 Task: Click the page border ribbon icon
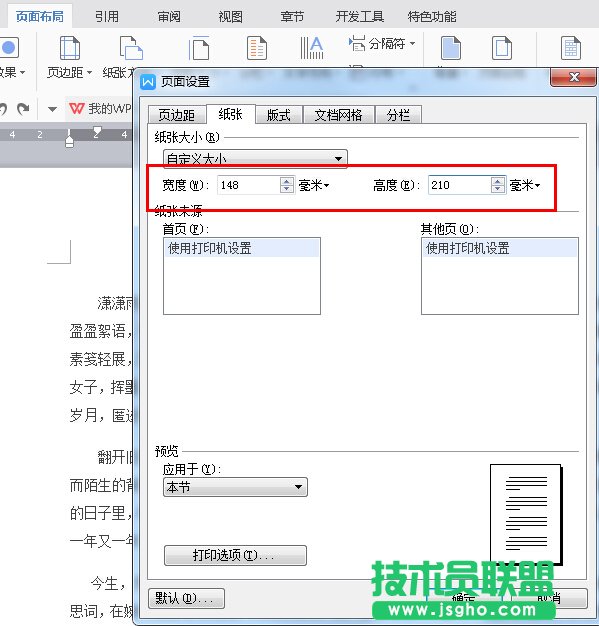click(x=502, y=48)
